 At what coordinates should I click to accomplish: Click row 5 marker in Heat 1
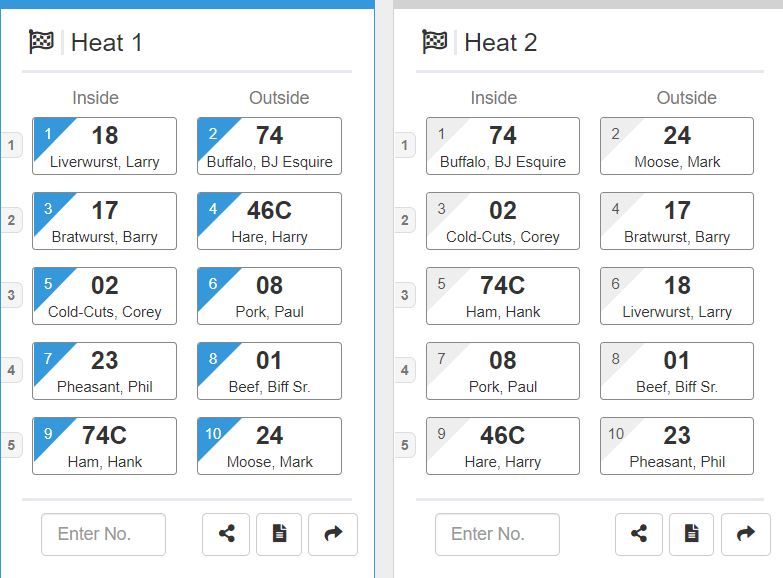11,446
